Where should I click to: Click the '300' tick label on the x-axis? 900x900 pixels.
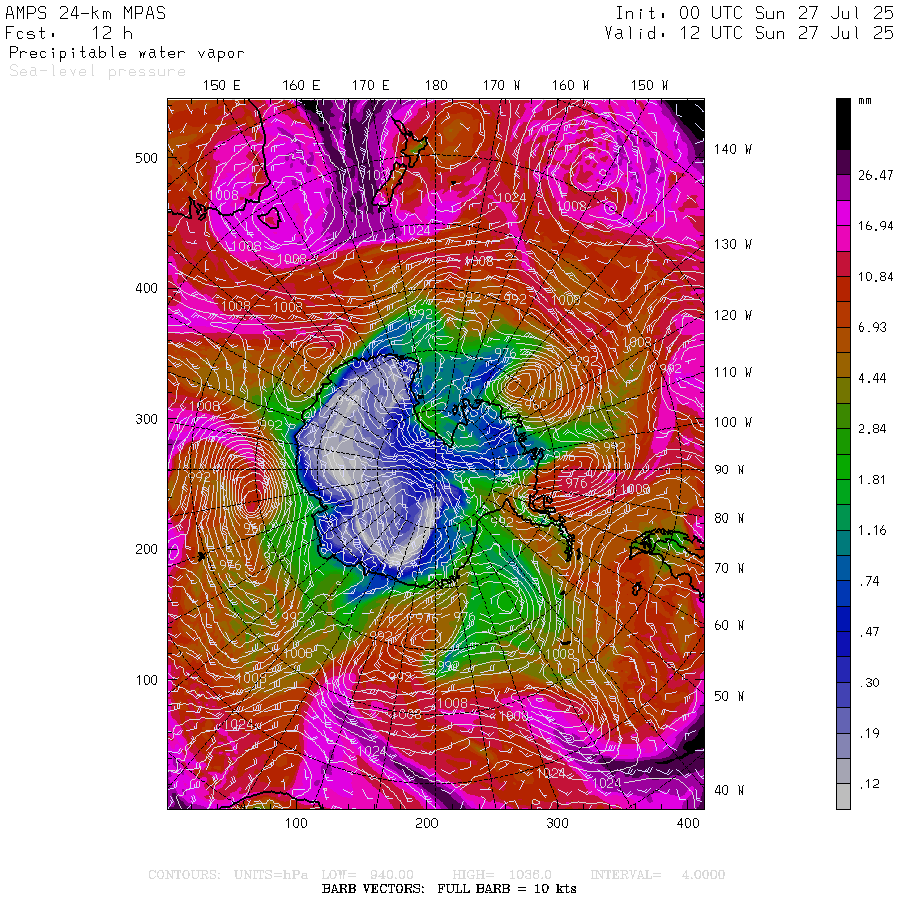557,824
